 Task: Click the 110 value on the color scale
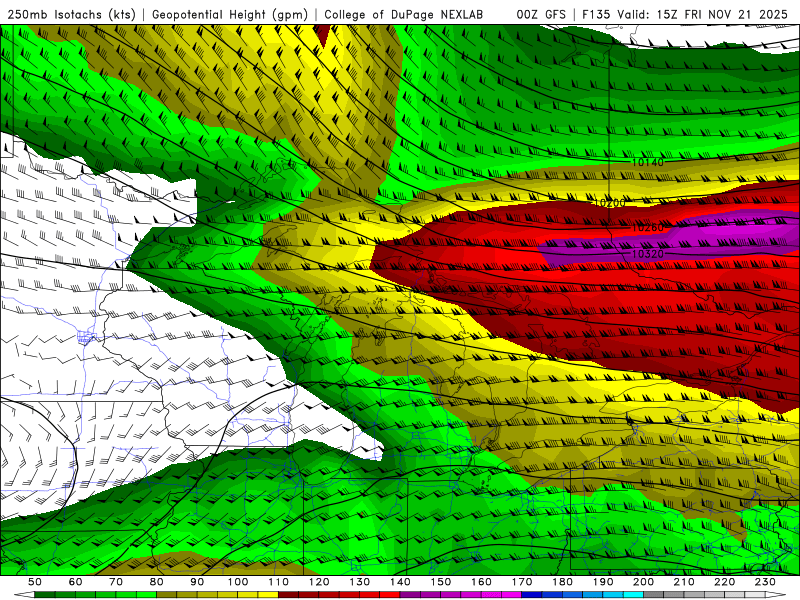tap(278, 582)
